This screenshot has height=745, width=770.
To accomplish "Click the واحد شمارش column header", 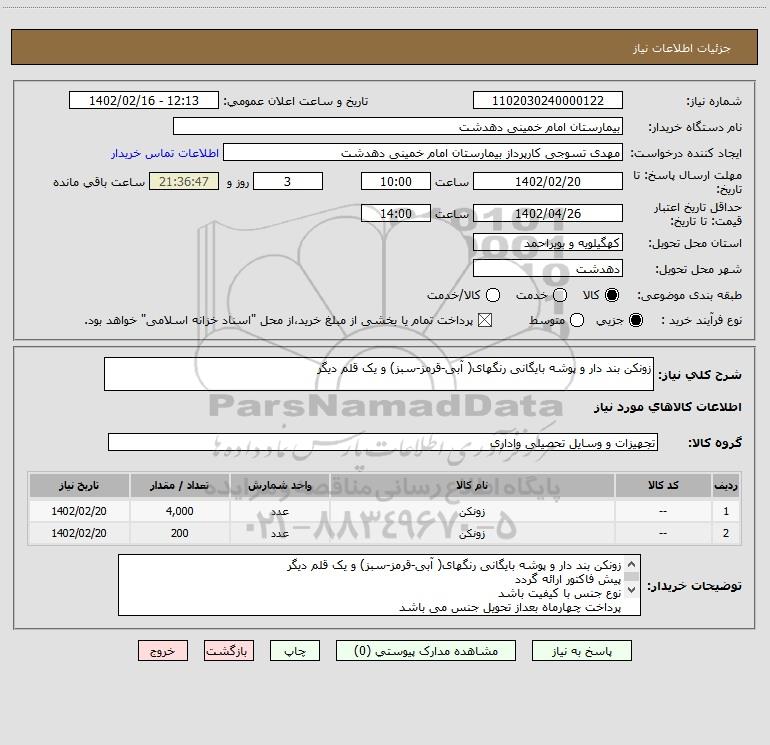I will (x=279, y=485).
